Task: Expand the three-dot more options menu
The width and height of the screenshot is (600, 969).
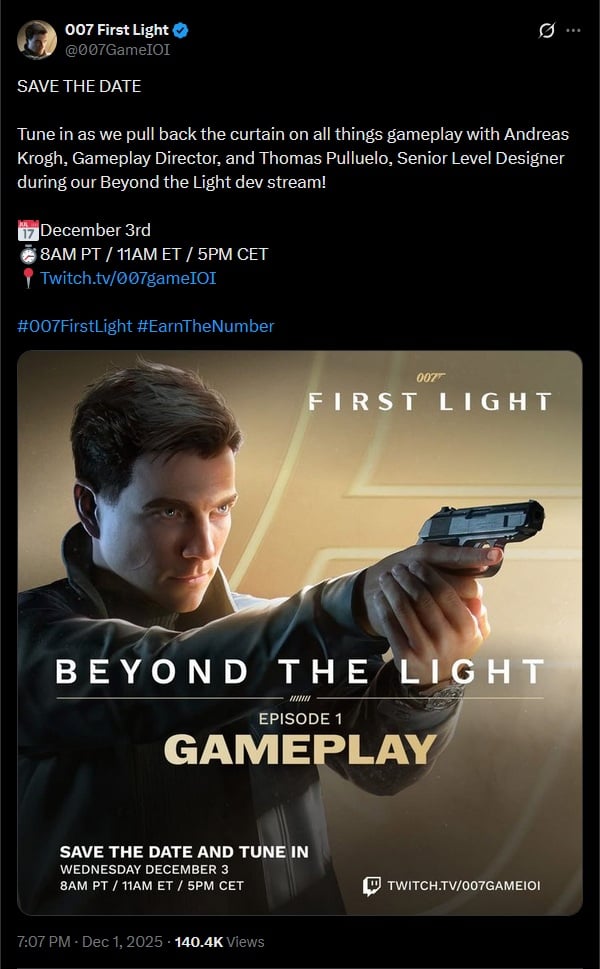Action: click(x=573, y=30)
